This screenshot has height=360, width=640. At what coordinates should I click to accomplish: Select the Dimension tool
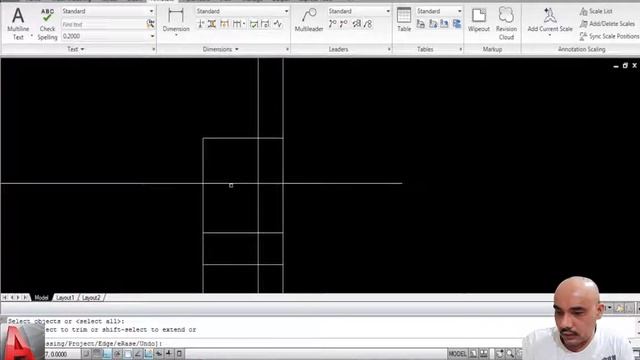point(176,21)
